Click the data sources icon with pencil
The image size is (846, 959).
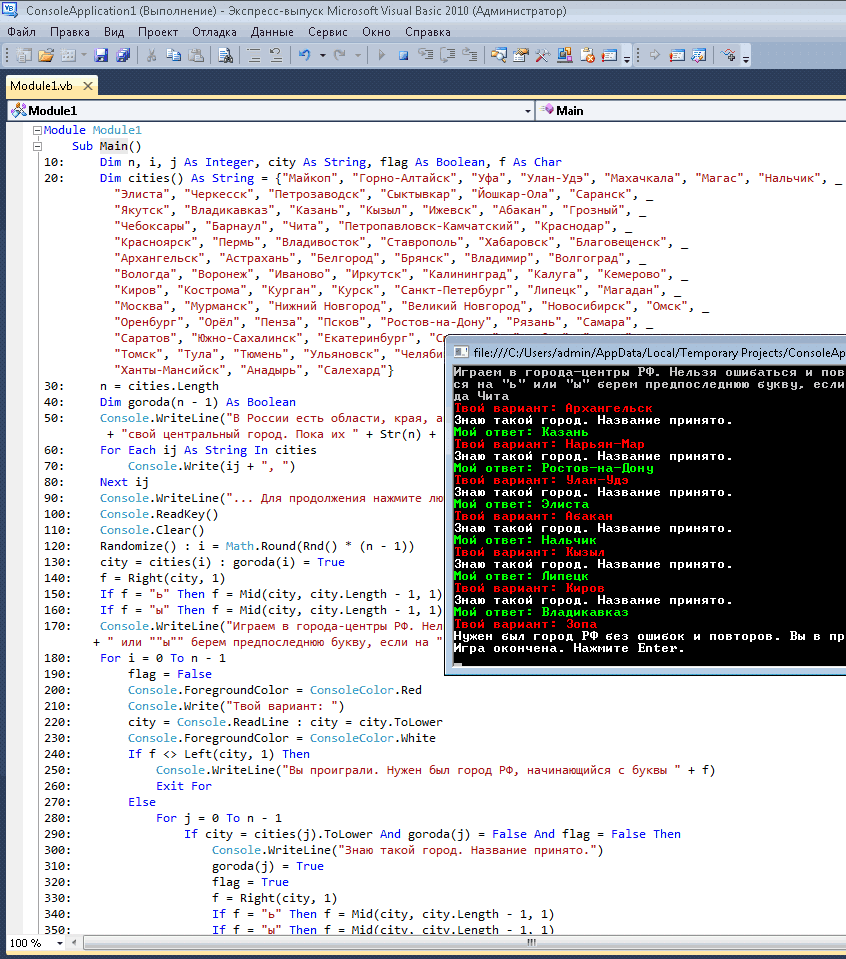pyautogui.click(x=699, y=56)
